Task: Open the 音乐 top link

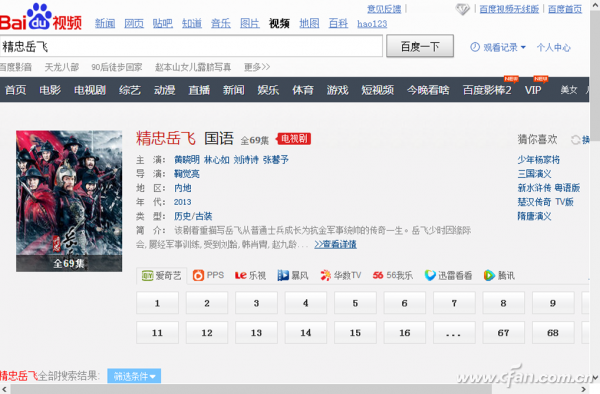Action: (221, 24)
